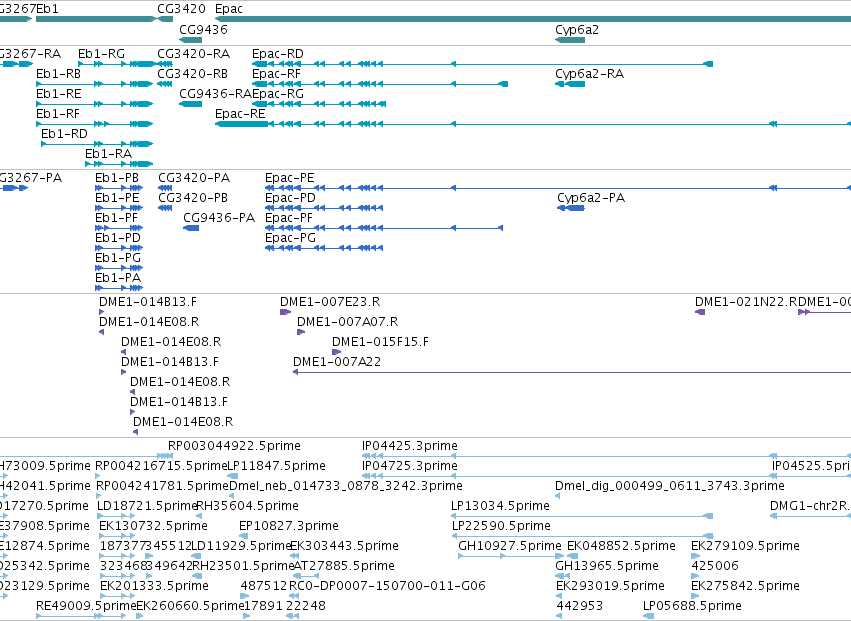Open EST label GH10927.5prime
This screenshot has width=851, height=621.
[510, 546]
